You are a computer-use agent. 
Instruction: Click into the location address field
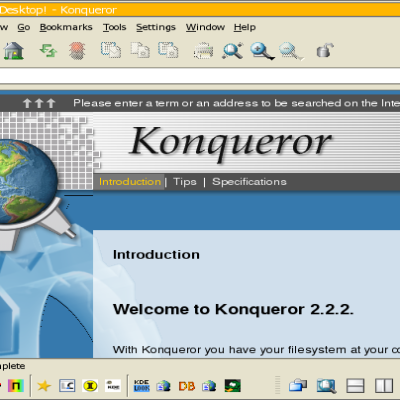tap(200, 76)
